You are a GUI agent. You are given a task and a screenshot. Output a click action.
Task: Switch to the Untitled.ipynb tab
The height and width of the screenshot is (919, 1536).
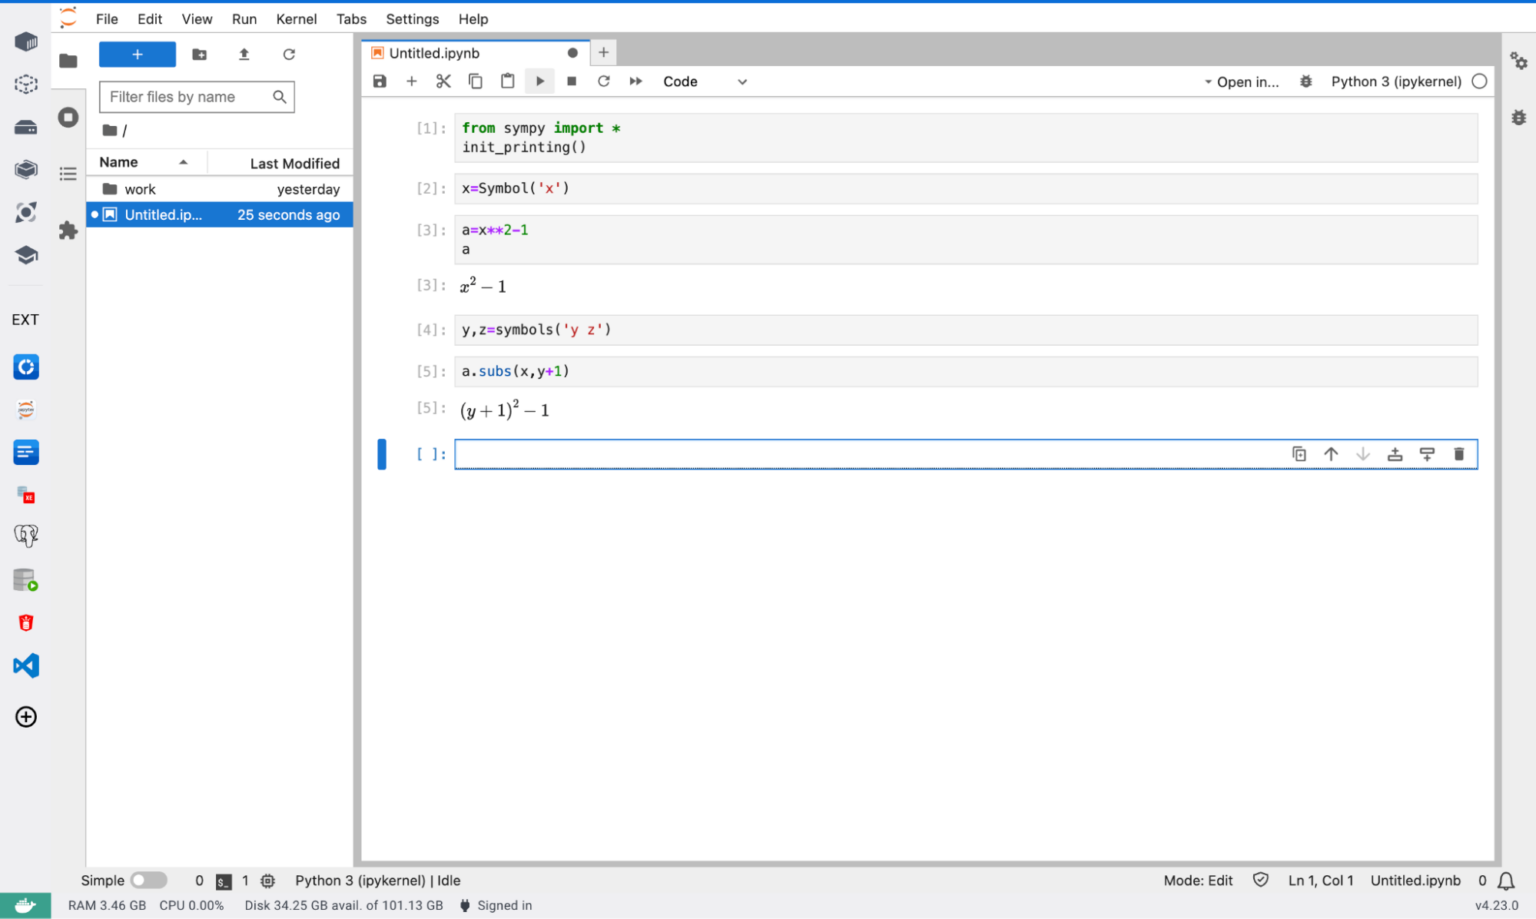[x=433, y=52]
